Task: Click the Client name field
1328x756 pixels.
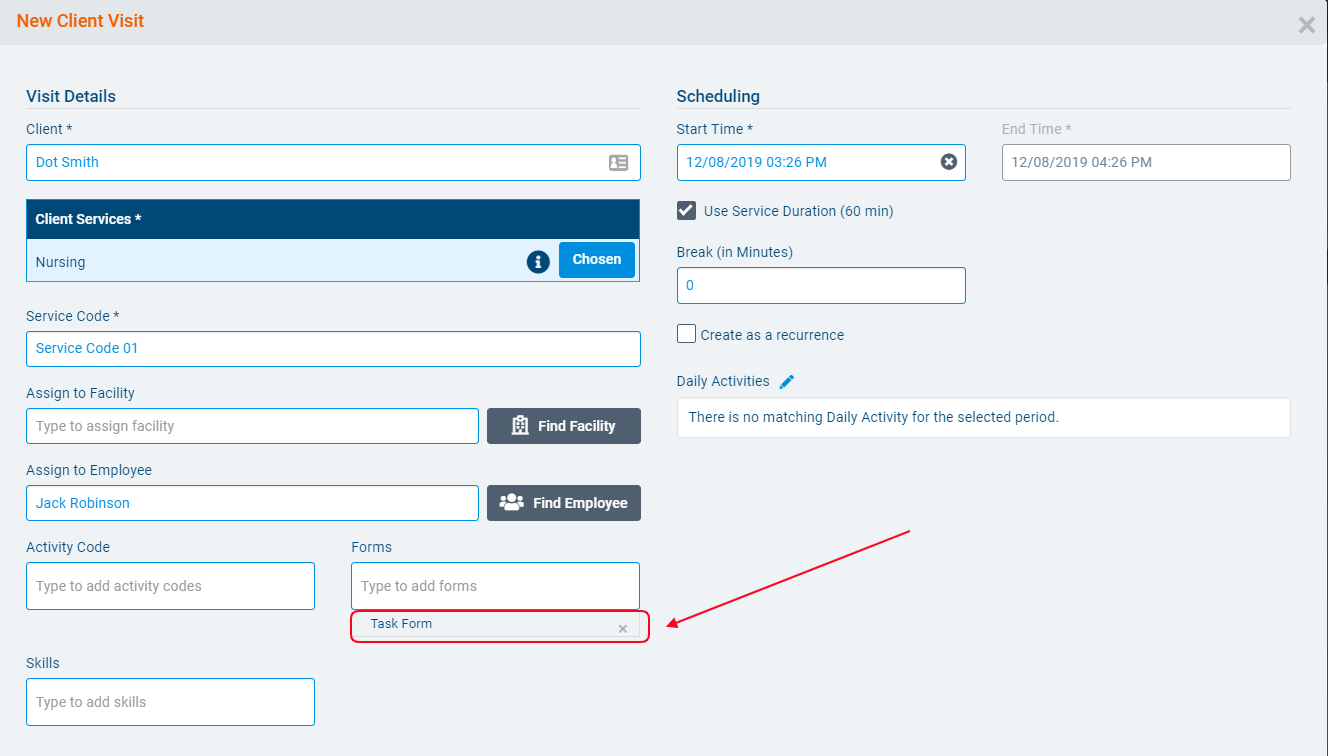Action: tap(310, 162)
